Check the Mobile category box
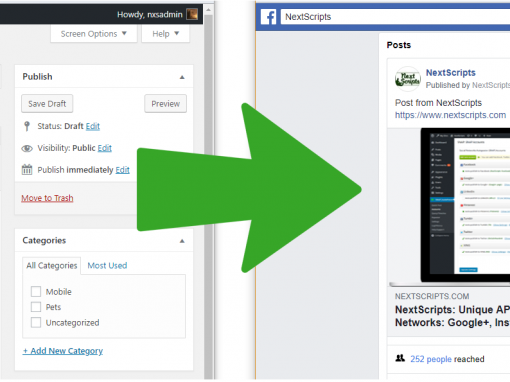 coord(36,292)
